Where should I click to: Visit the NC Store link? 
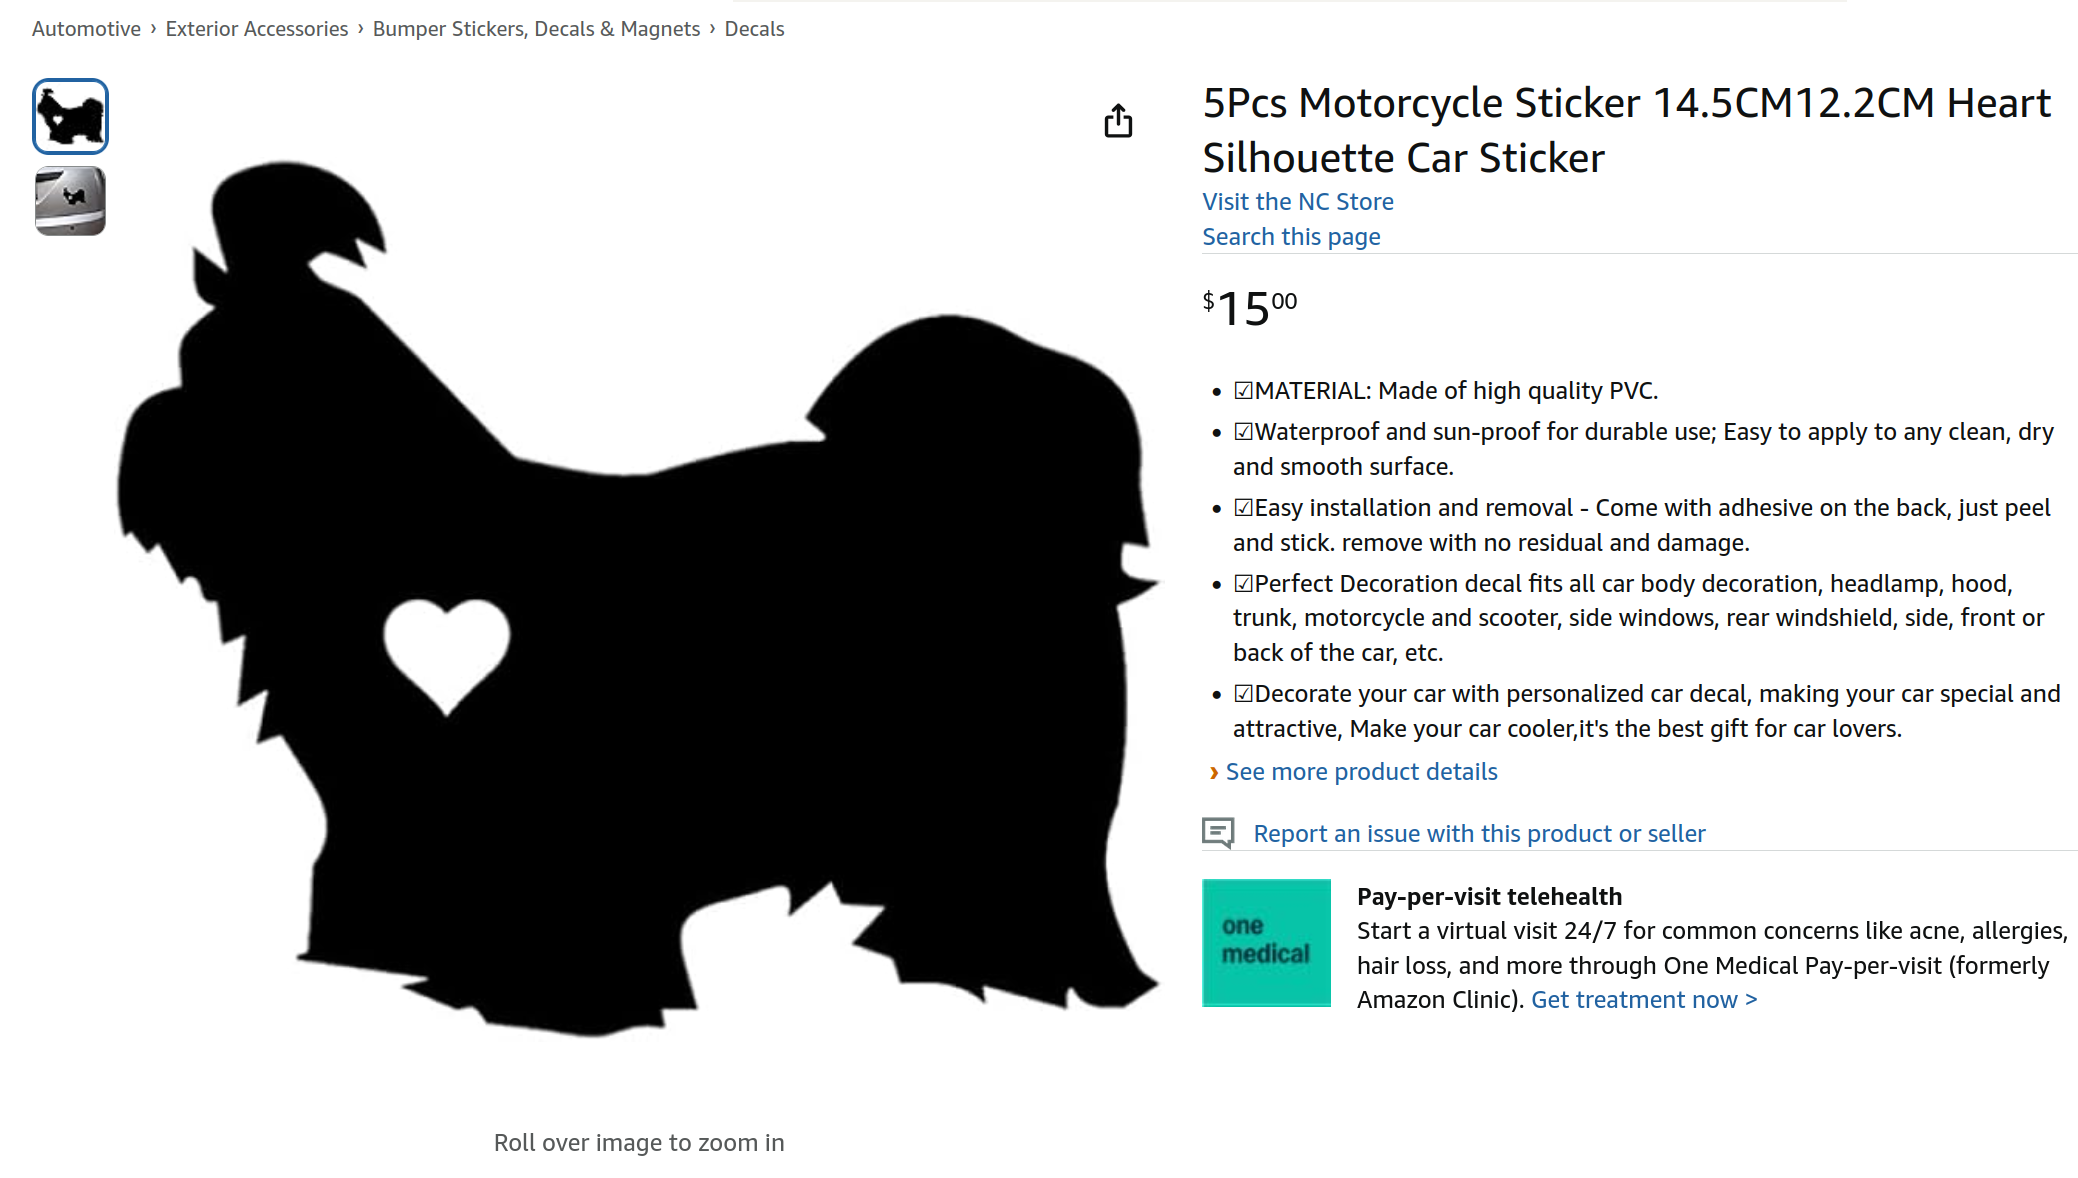[1297, 201]
